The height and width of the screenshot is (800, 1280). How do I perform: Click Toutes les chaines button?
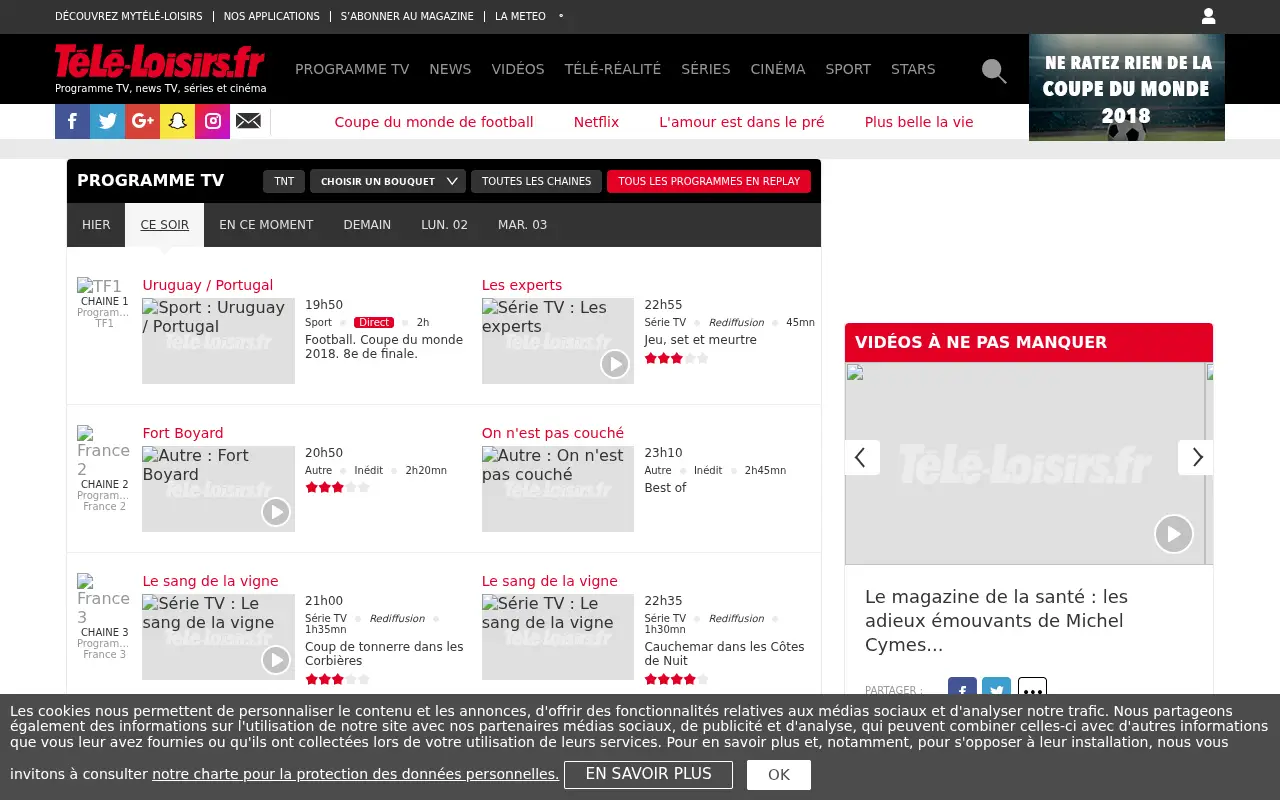(536, 181)
